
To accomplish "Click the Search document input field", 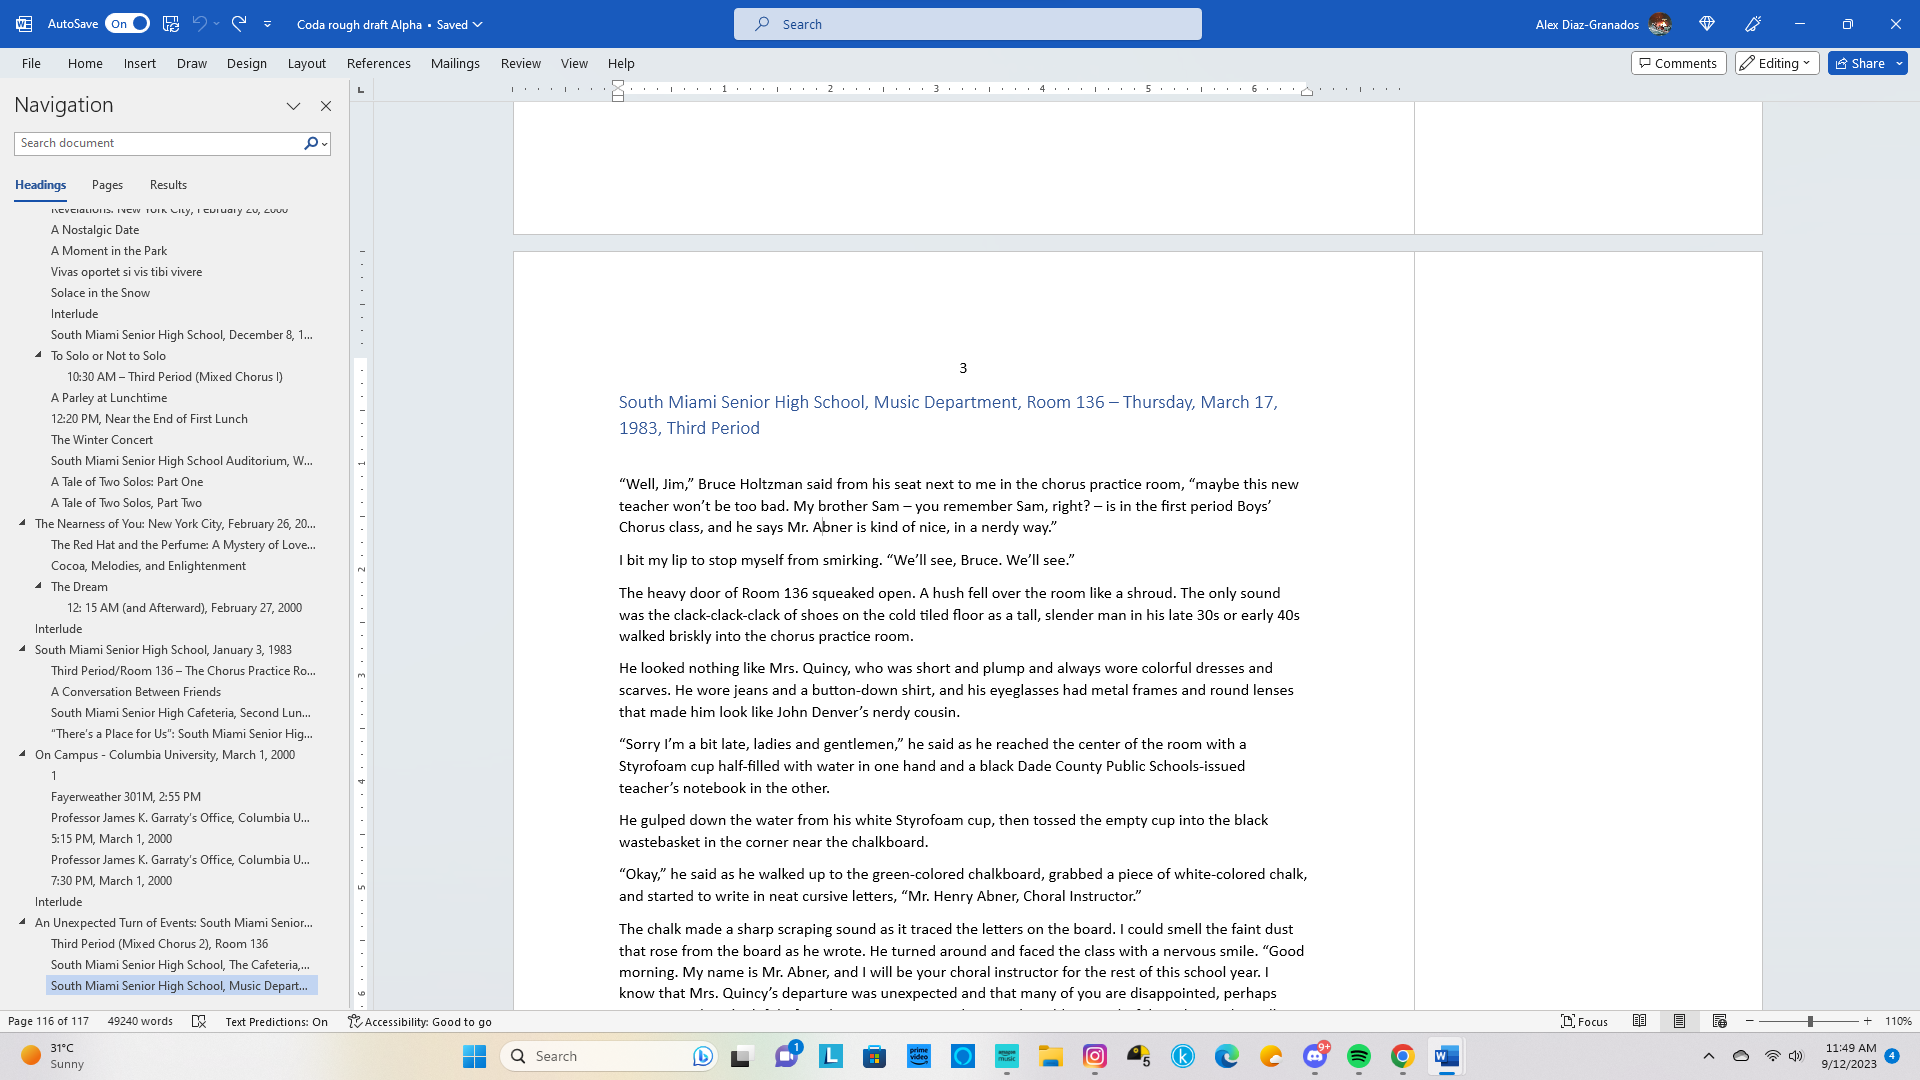I will point(158,143).
